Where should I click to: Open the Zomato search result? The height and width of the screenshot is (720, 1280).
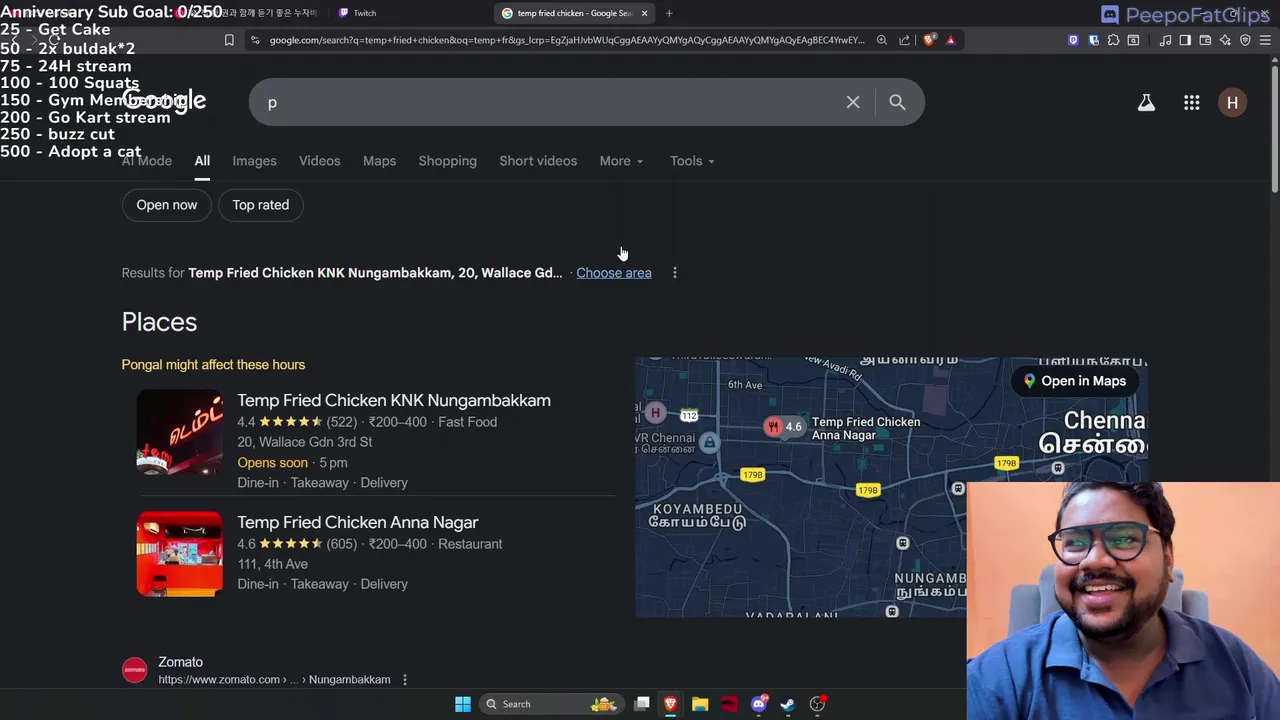click(180, 662)
